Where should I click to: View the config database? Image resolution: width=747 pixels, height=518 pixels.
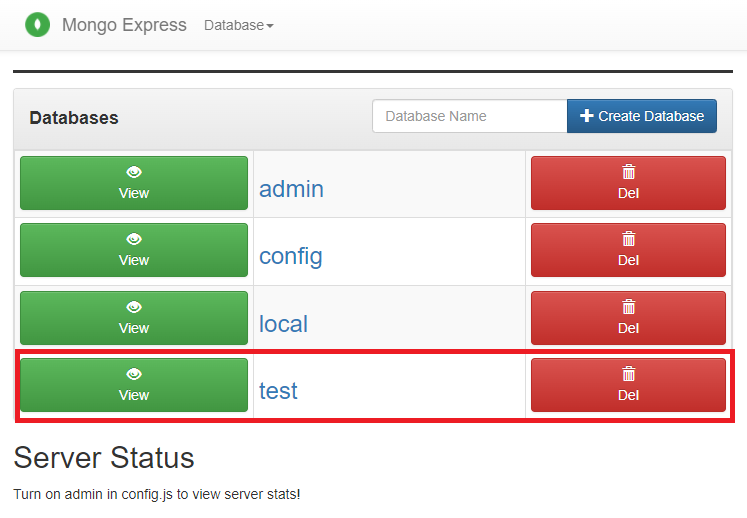point(134,250)
